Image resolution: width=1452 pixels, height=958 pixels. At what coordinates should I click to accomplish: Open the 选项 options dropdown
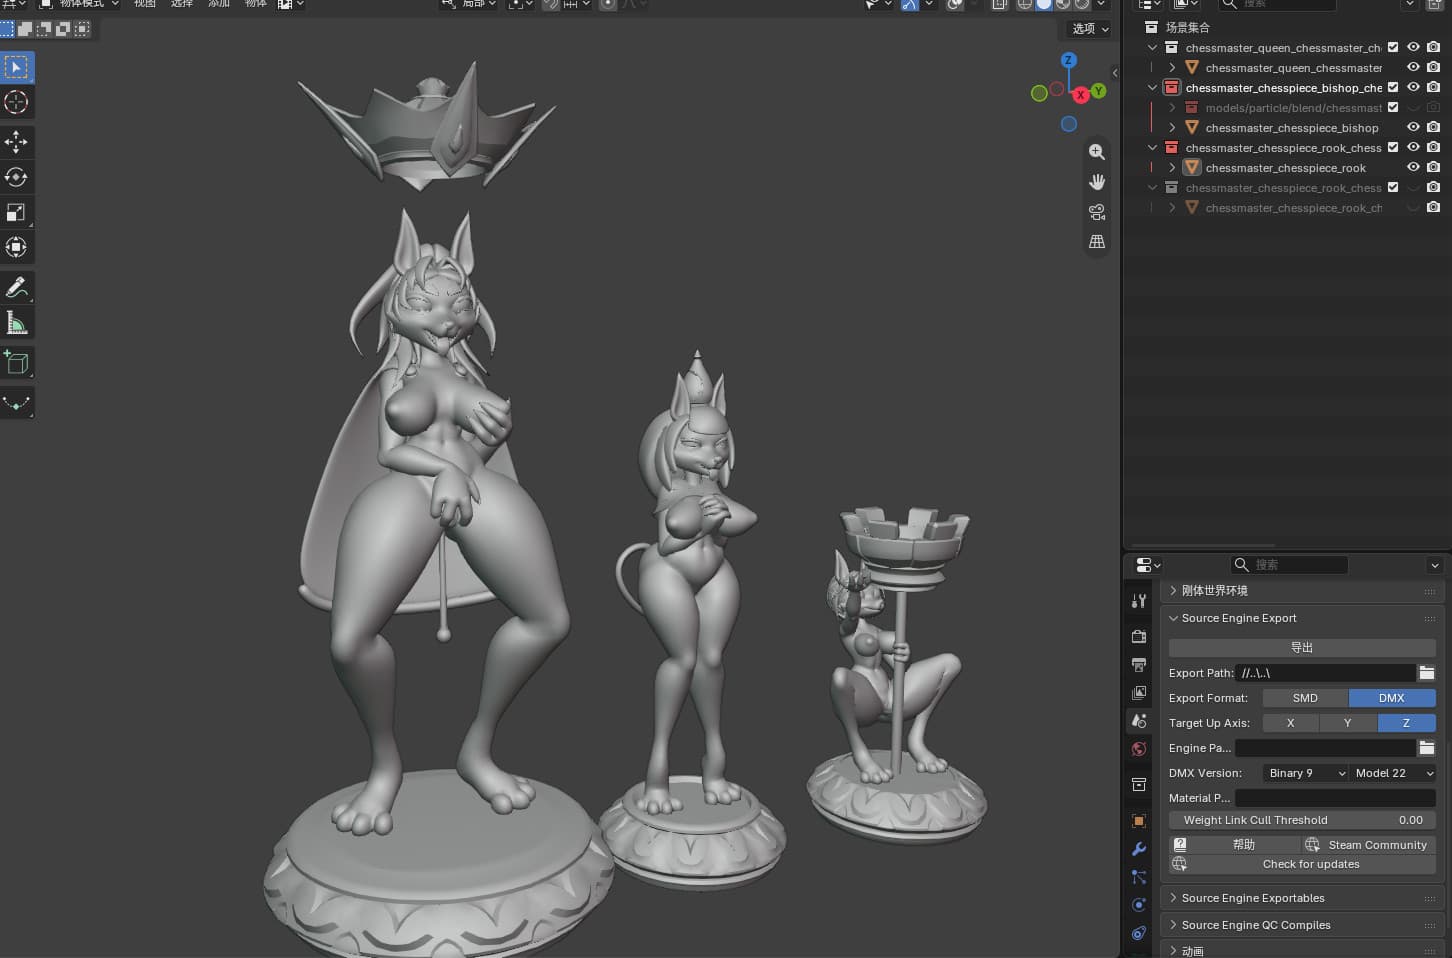1090,29
